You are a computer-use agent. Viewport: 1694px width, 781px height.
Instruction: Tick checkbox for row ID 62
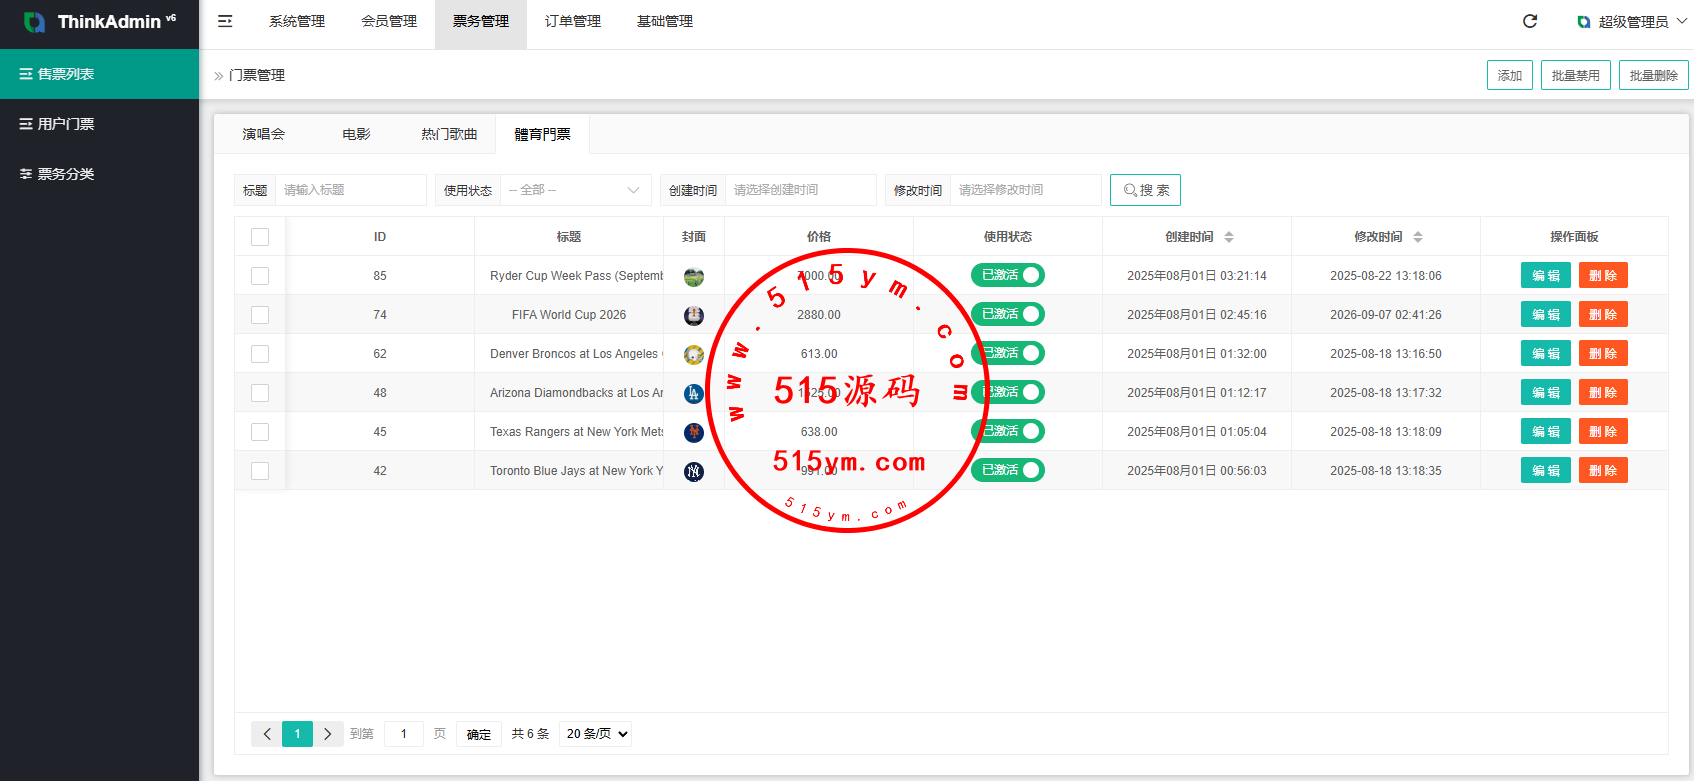click(x=260, y=354)
